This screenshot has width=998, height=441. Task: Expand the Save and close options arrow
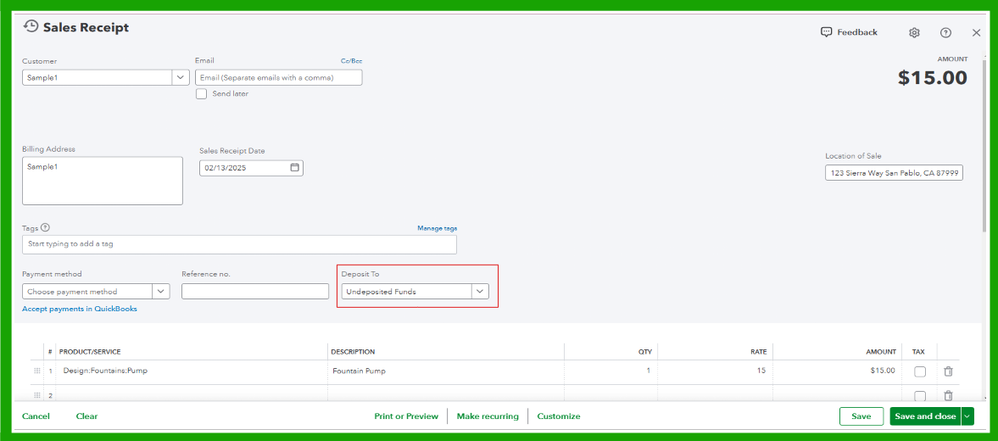coord(967,416)
